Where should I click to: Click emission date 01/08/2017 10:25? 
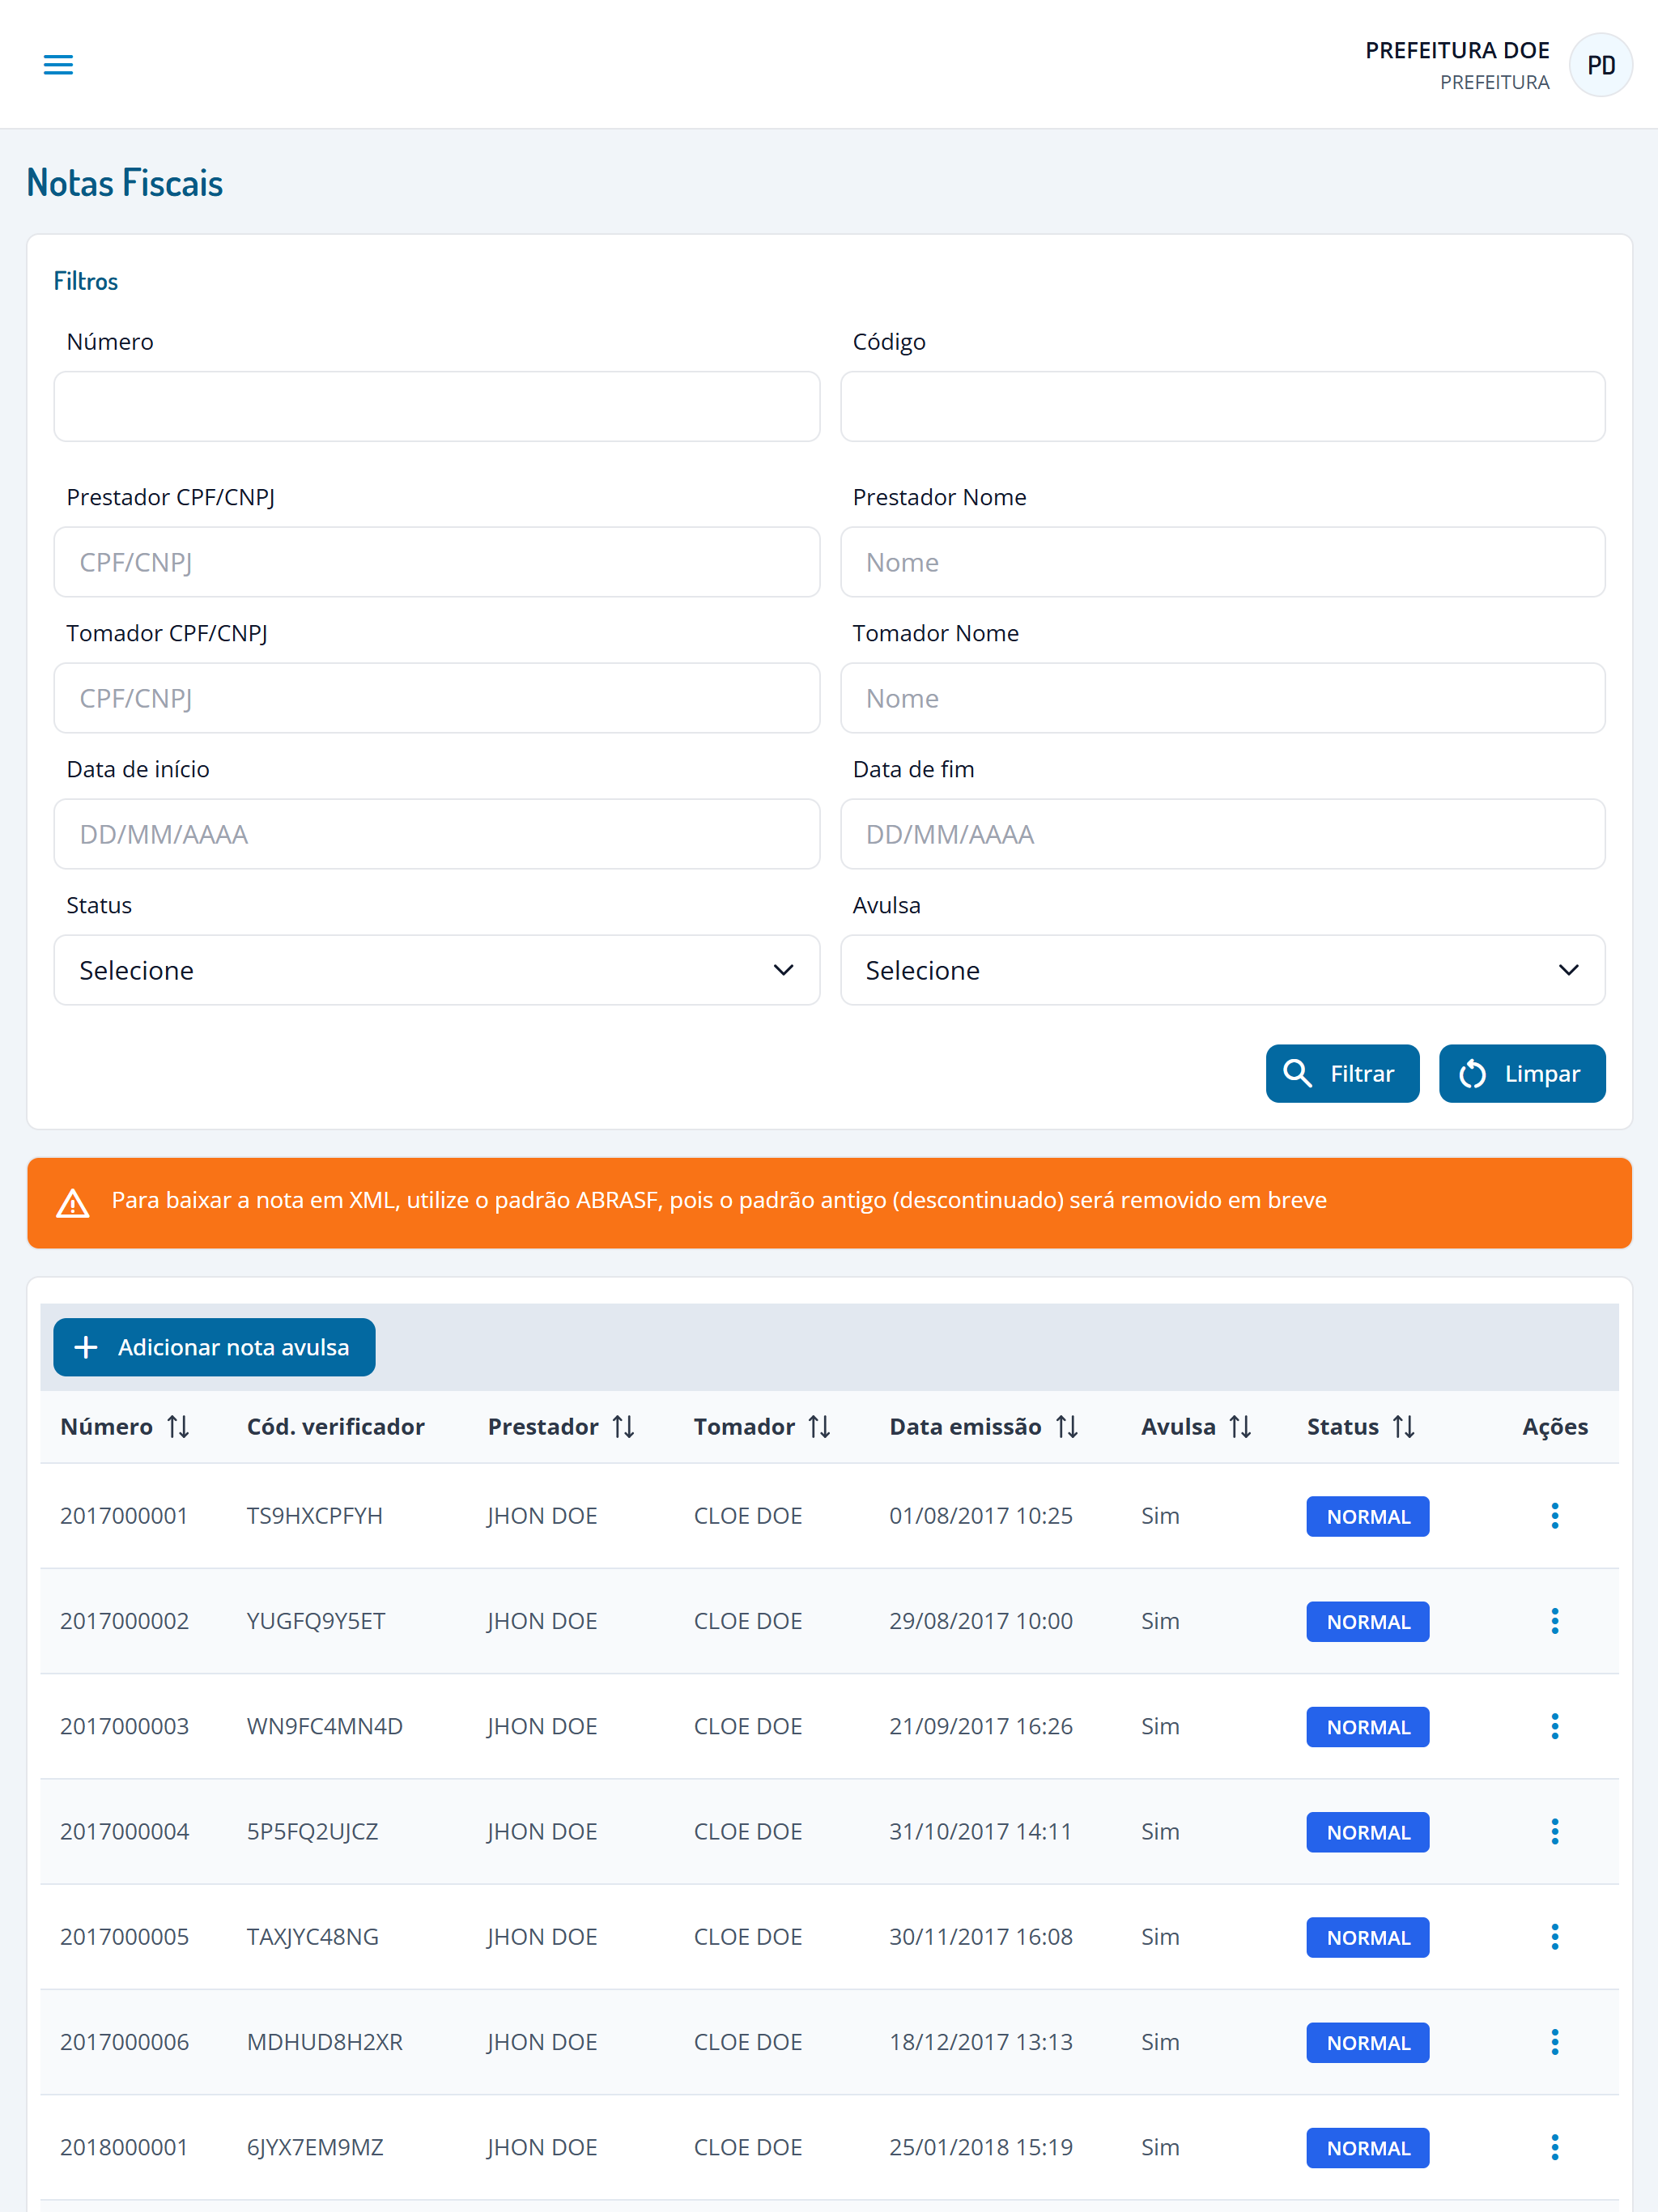(x=981, y=1516)
